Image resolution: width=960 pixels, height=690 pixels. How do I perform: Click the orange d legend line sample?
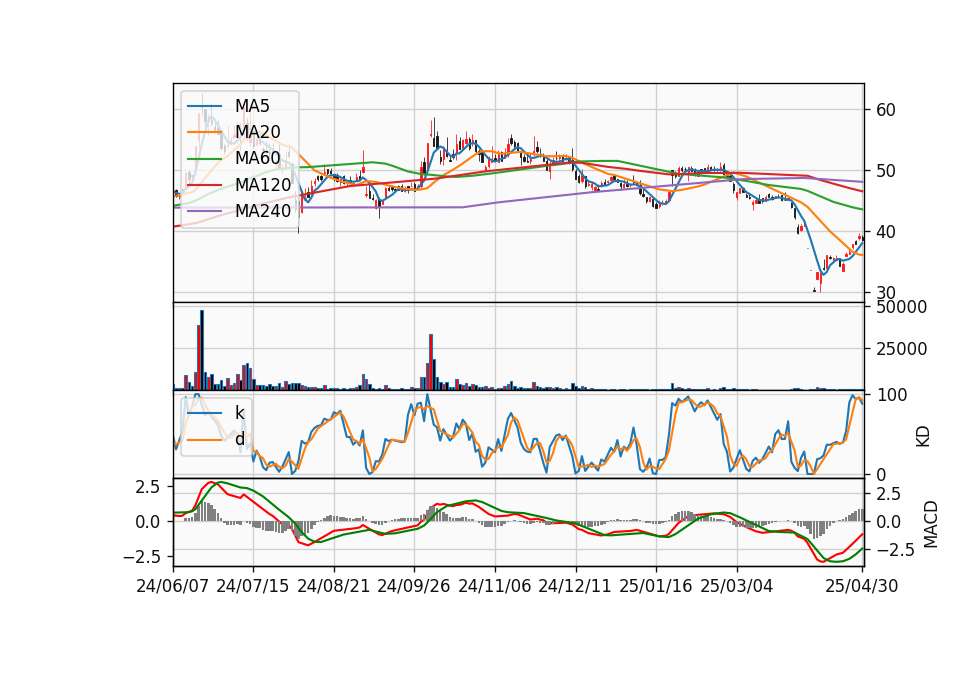(x=204, y=439)
